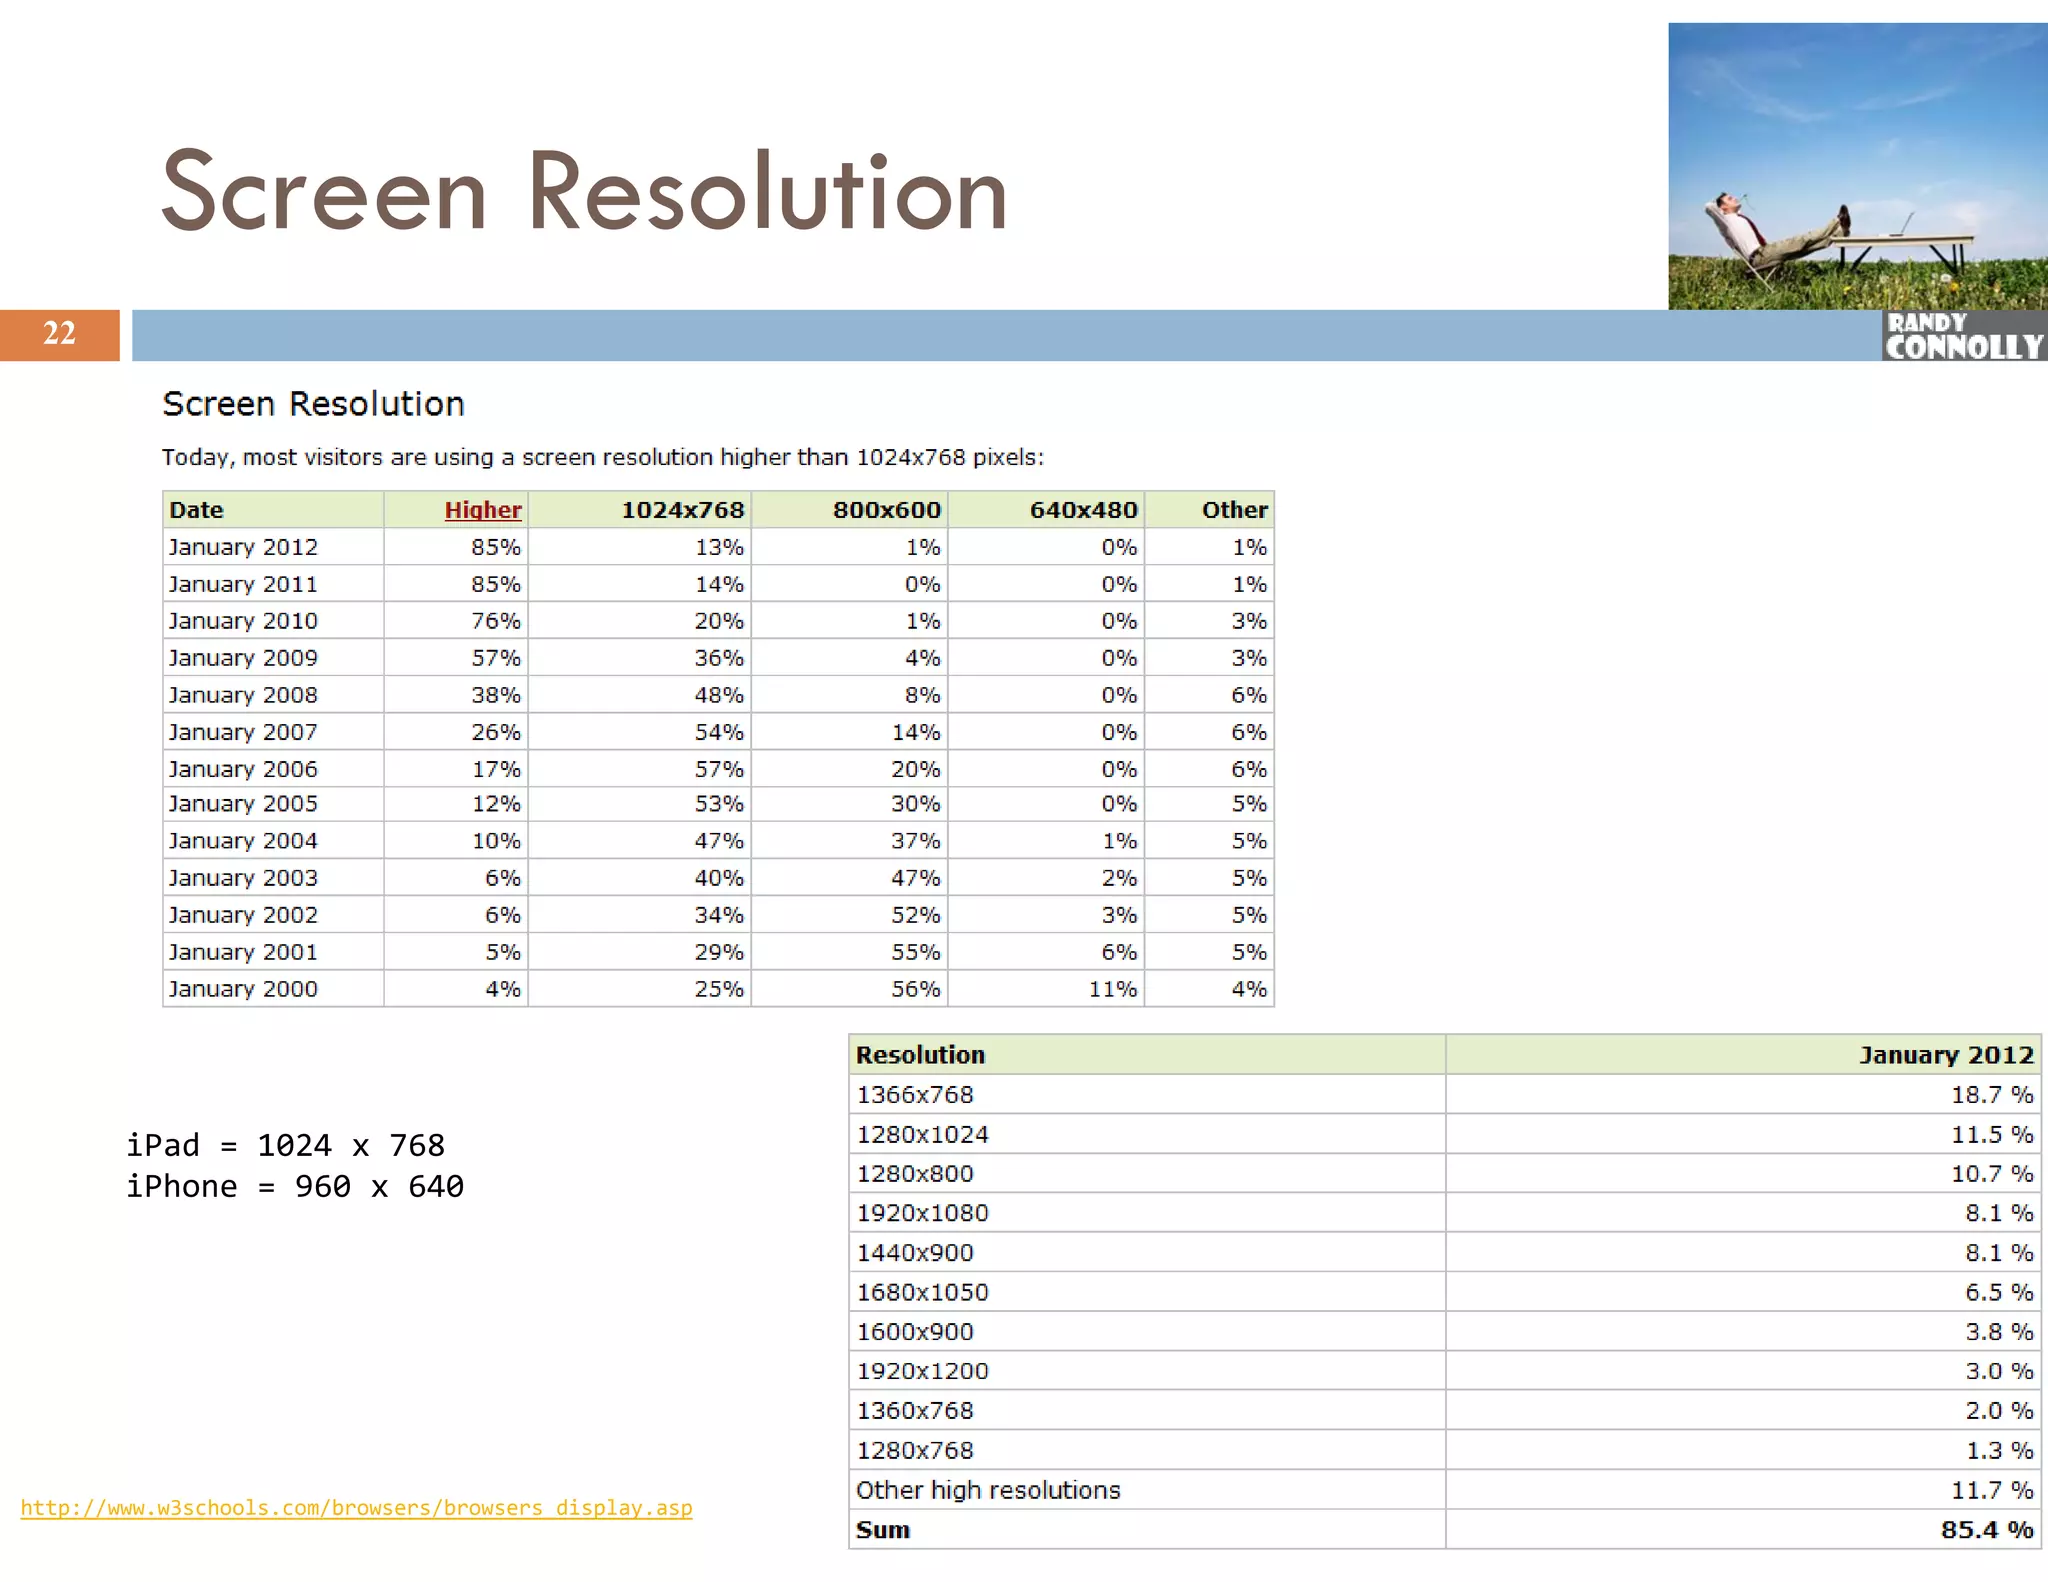The image size is (2048, 1582).
Task: Click the 76% Higher value for 2010
Action: click(x=496, y=621)
